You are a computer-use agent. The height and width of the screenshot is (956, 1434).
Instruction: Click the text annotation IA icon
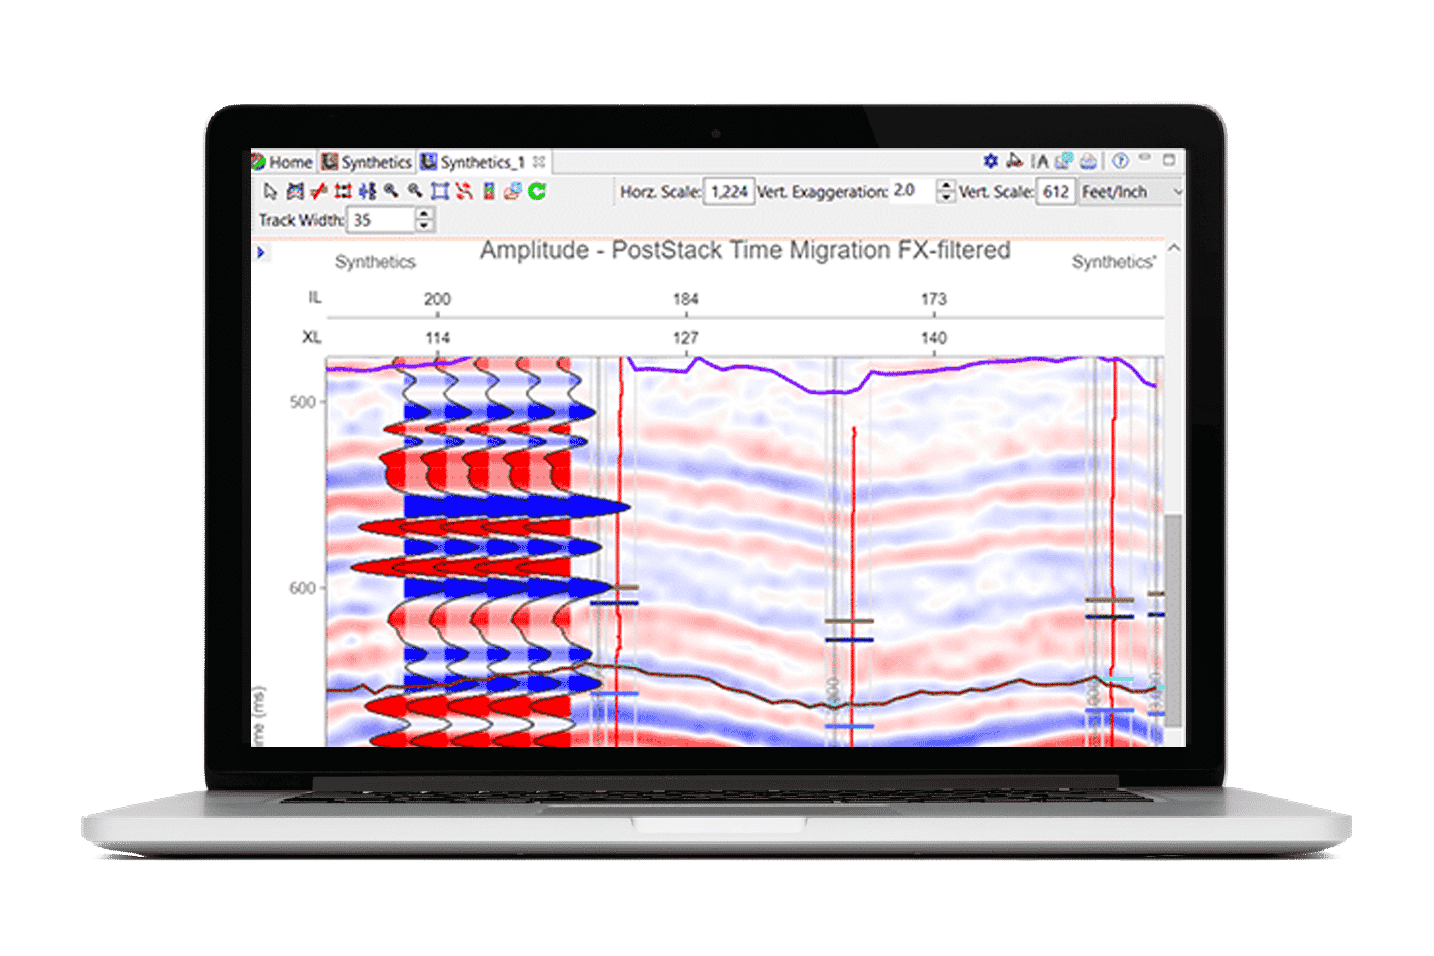[x=1040, y=161]
